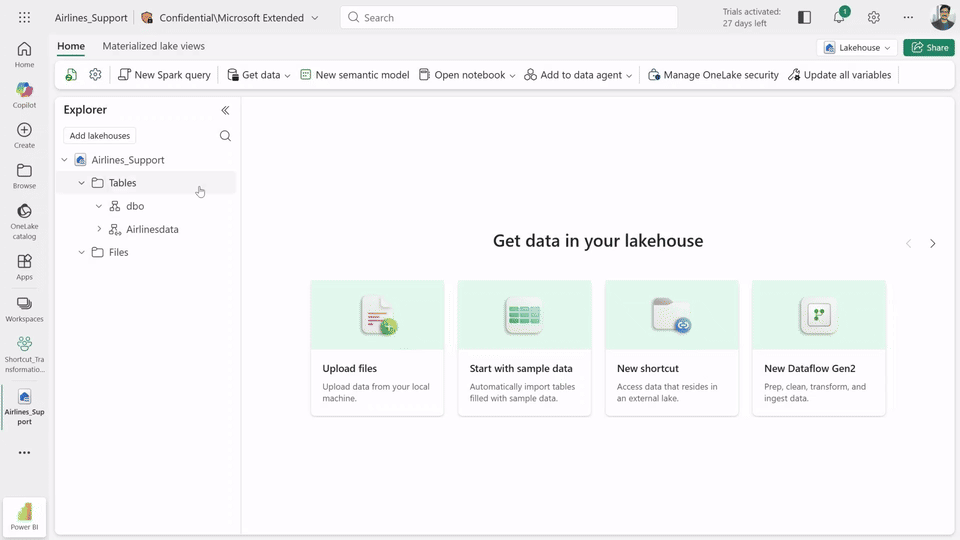
Task: Go to Home in the left rail
Action: point(24,54)
